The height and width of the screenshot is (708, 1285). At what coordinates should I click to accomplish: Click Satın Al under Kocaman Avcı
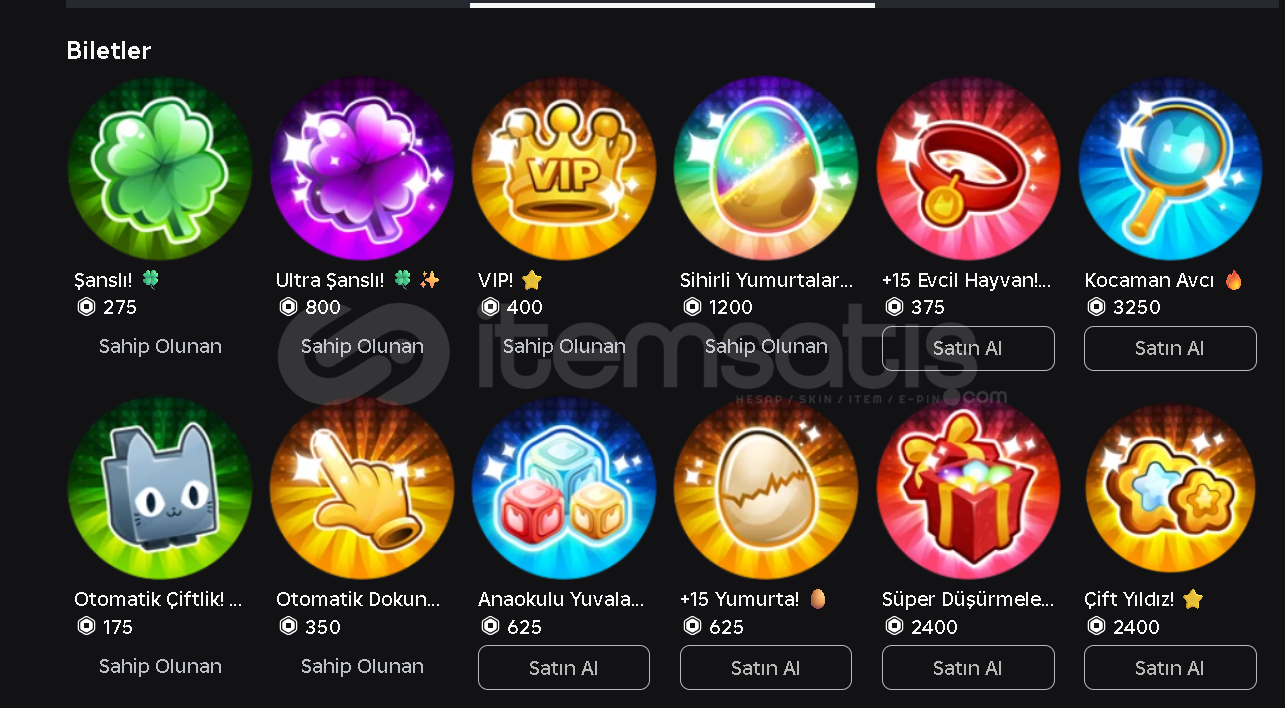point(1170,348)
